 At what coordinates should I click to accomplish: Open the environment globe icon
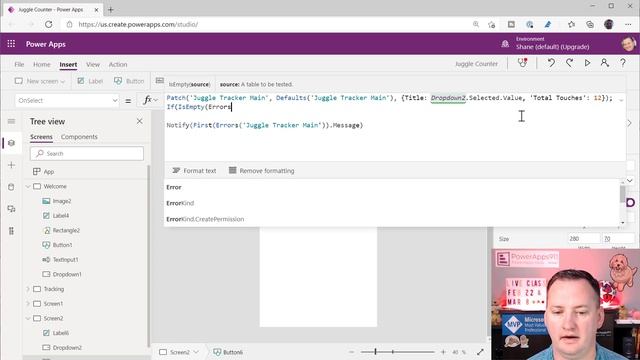coord(505,44)
